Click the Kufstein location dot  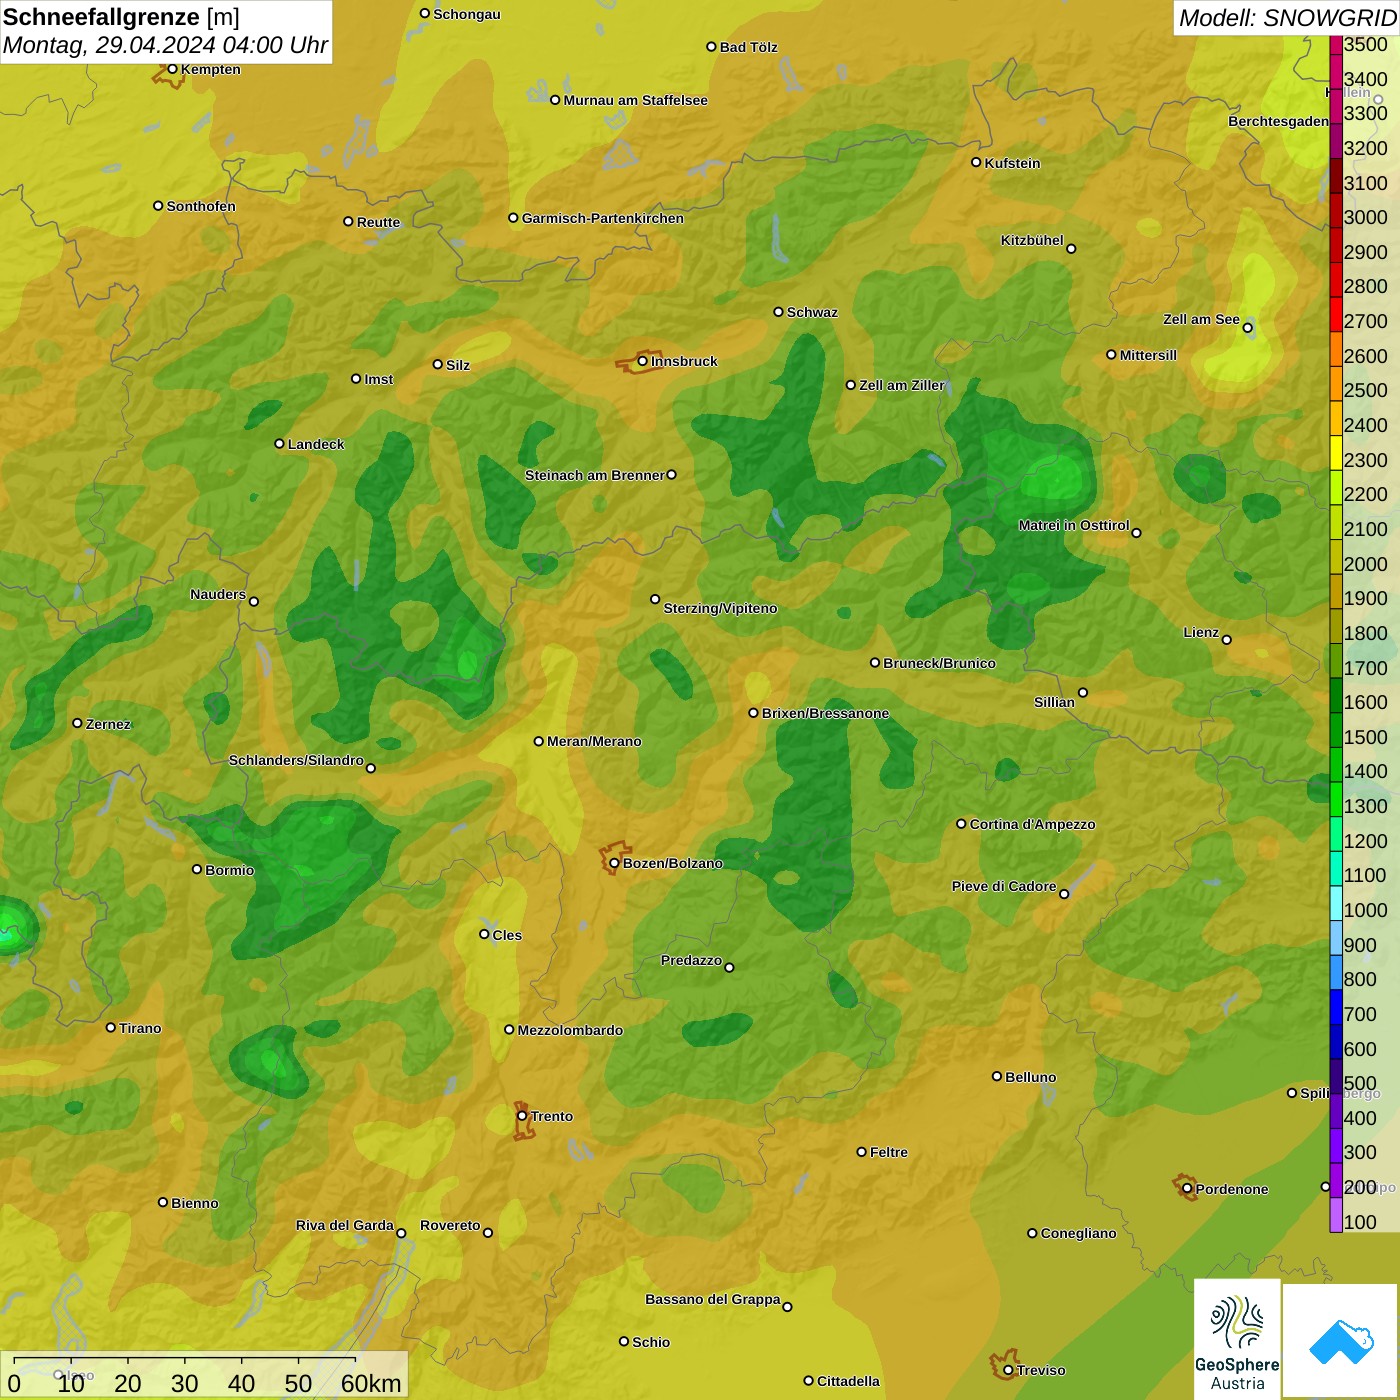976,162
